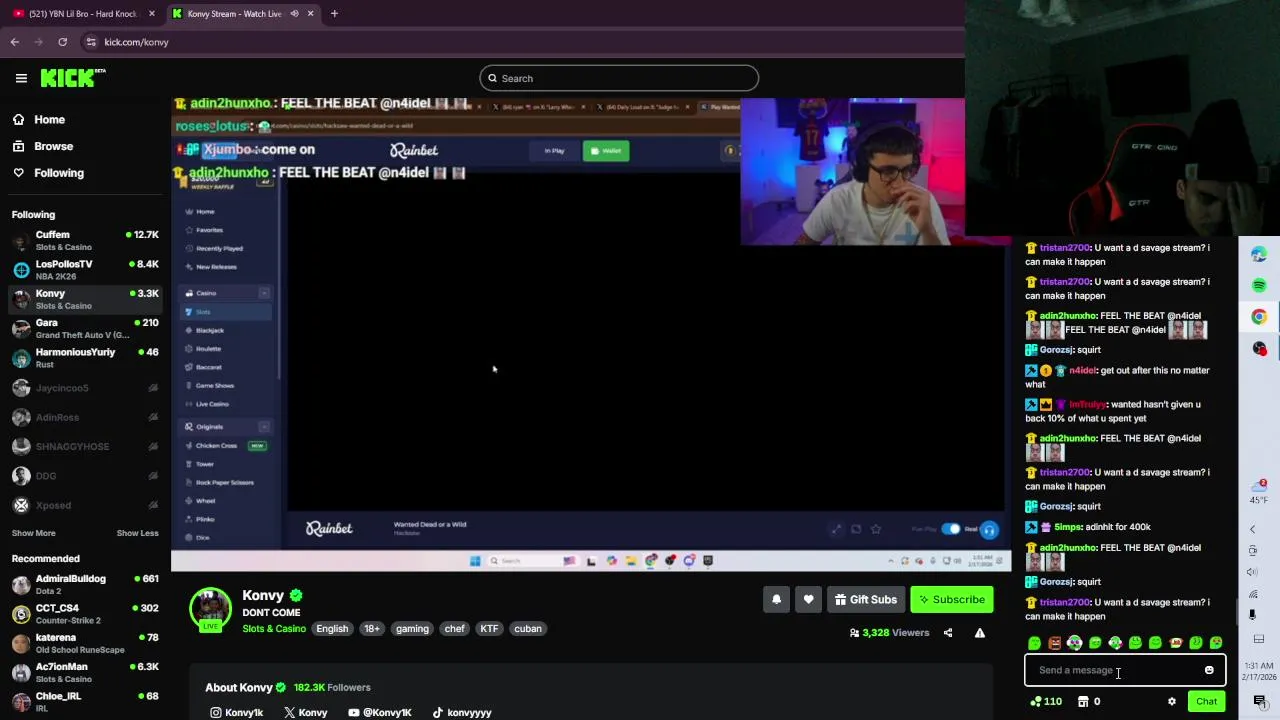Open LosPollosTV channel in Following list
The width and height of the screenshot is (1280, 720).
[x=85, y=270]
